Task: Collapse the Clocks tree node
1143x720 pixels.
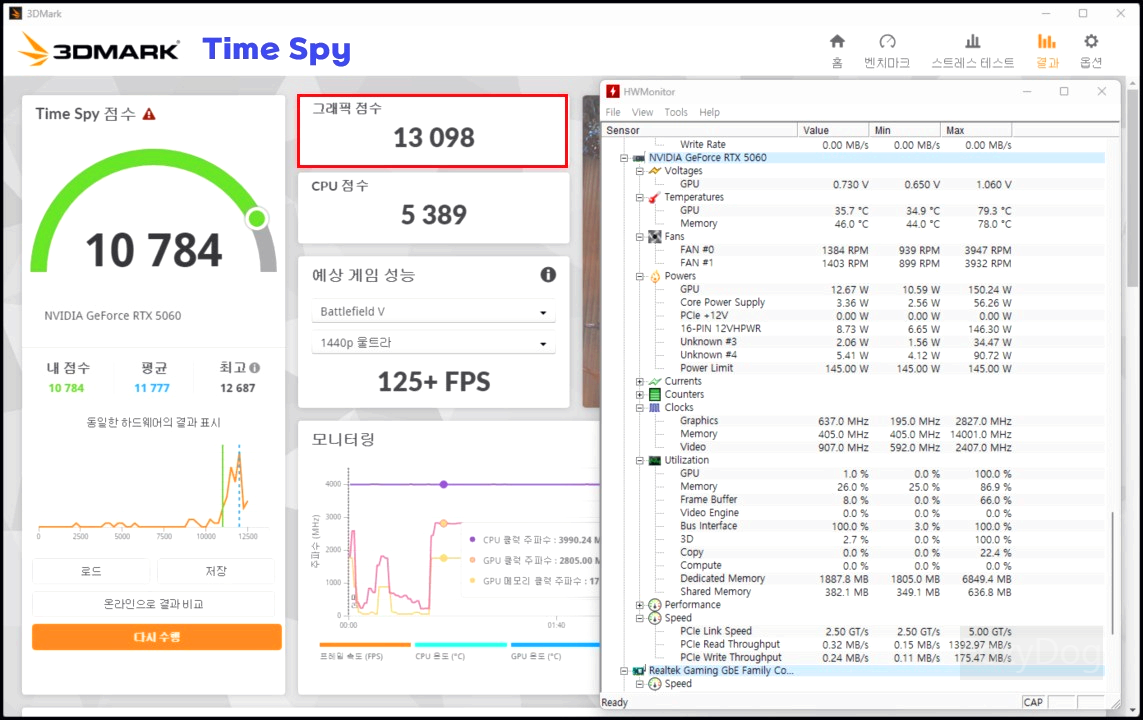Action: click(x=639, y=407)
